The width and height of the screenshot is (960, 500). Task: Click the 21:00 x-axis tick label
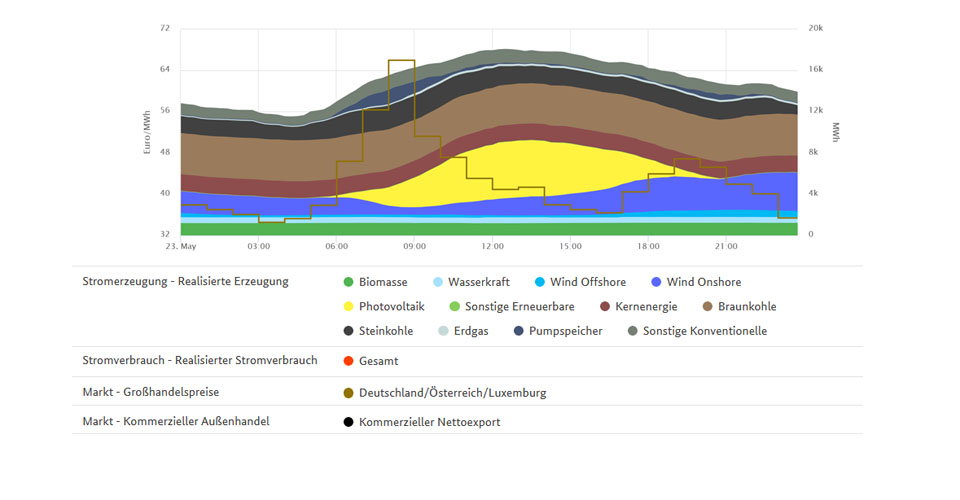pos(726,247)
